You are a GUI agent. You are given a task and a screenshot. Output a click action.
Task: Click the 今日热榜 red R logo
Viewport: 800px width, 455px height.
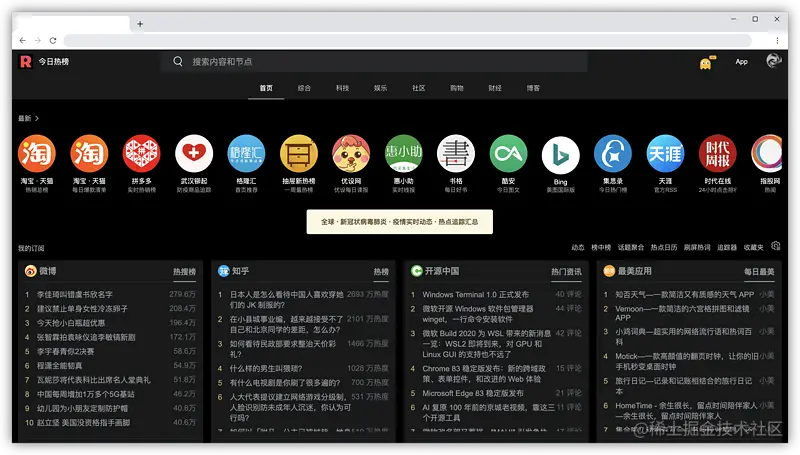point(26,62)
